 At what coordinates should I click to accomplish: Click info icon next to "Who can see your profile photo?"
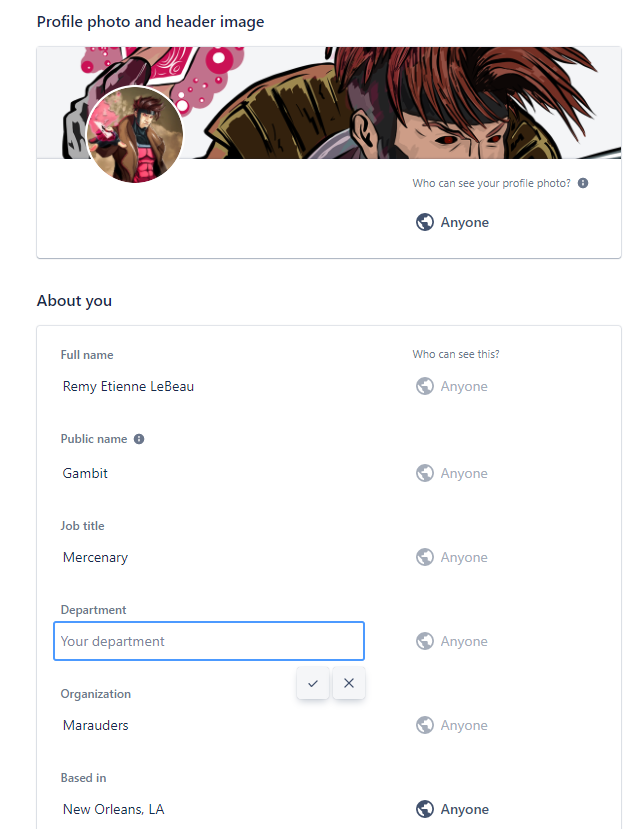[x=583, y=182]
